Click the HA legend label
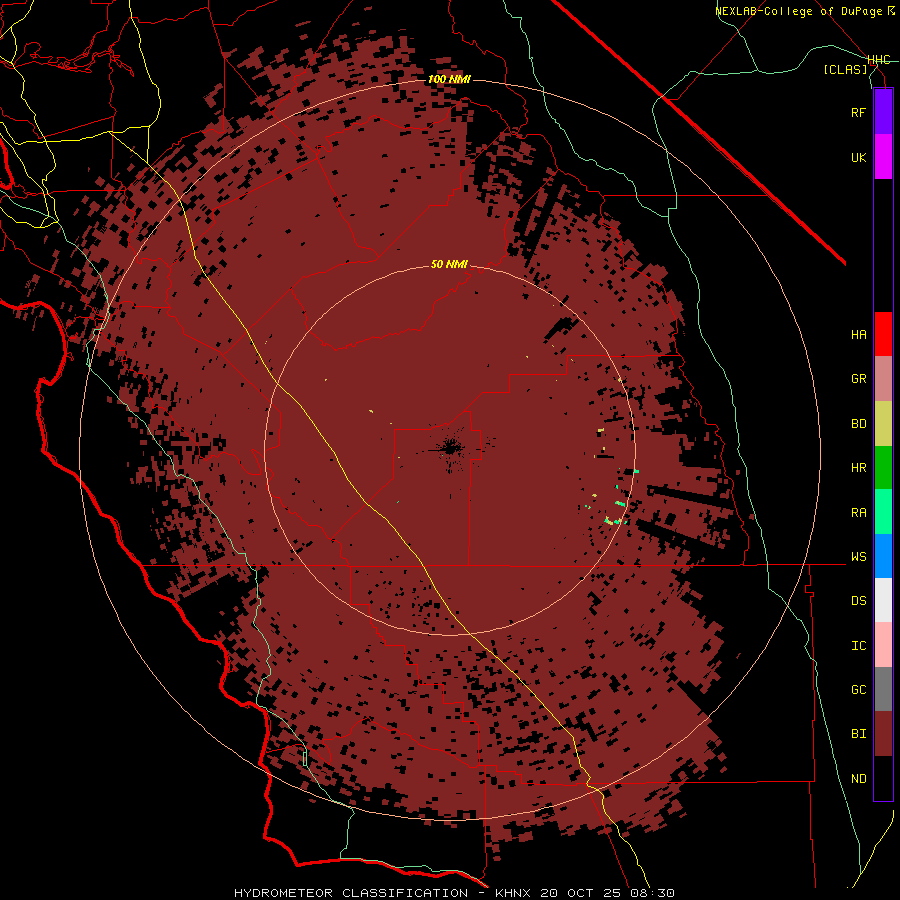 [858, 335]
